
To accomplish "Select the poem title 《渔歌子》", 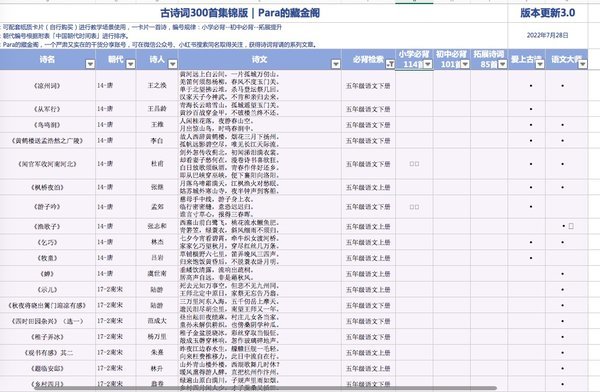I will 47,227.
